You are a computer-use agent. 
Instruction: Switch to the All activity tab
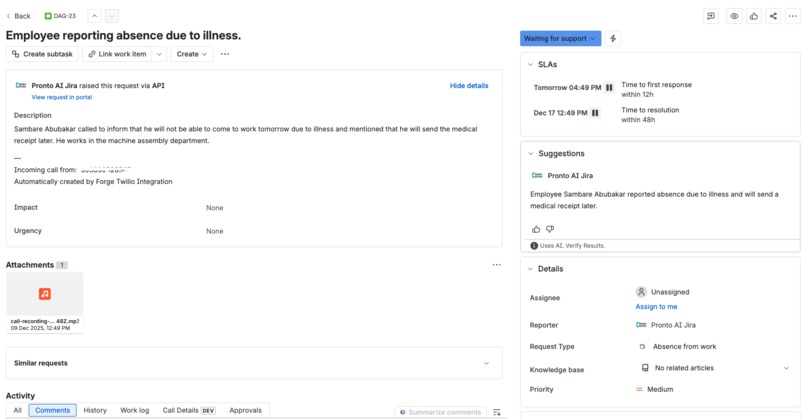(x=17, y=410)
